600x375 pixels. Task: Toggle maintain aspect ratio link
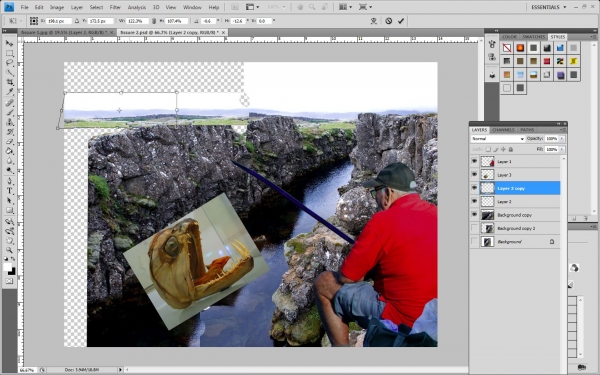point(154,21)
